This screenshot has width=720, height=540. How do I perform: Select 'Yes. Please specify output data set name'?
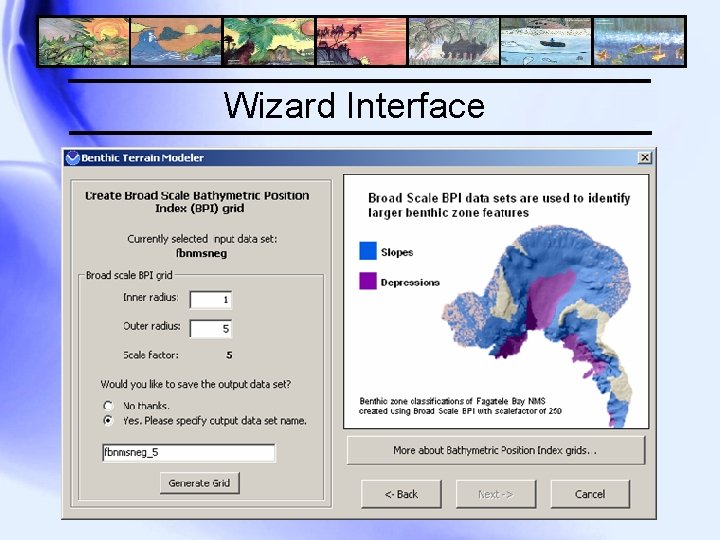pos(108,421)
